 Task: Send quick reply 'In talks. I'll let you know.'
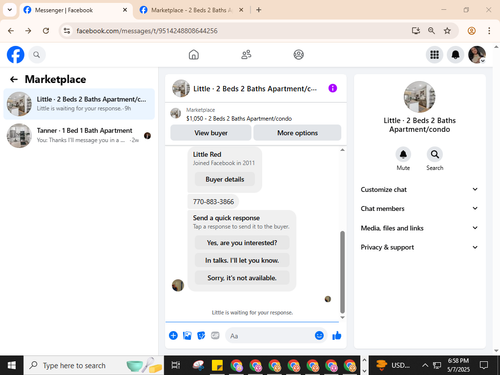(242, 260)
